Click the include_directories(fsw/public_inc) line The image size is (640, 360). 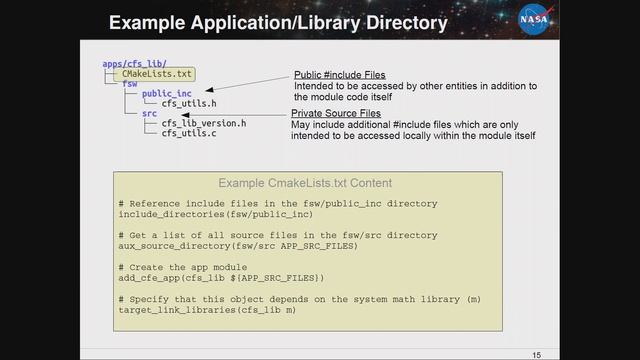coord(216,214)
